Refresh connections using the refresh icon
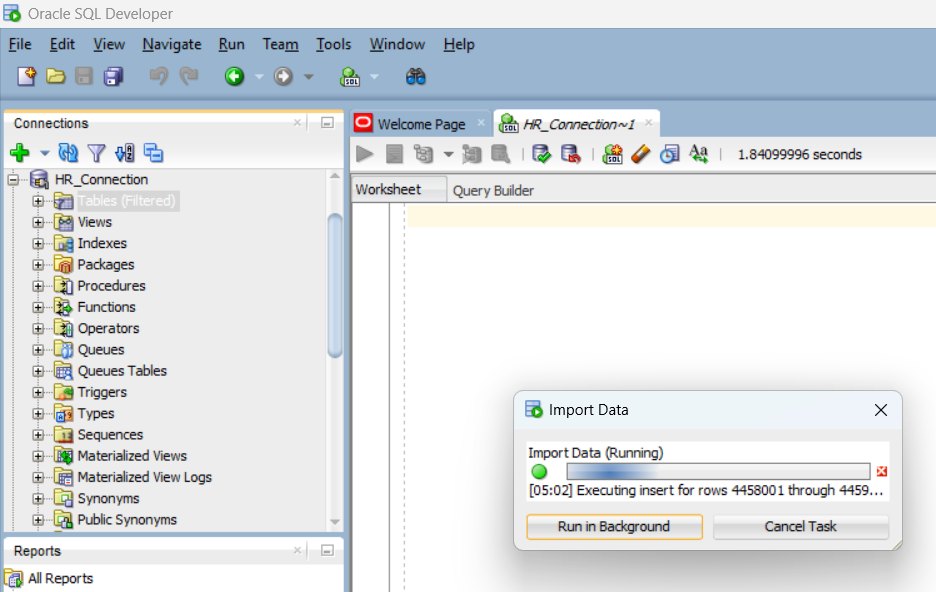936x592 pixels. coord(68,153)
